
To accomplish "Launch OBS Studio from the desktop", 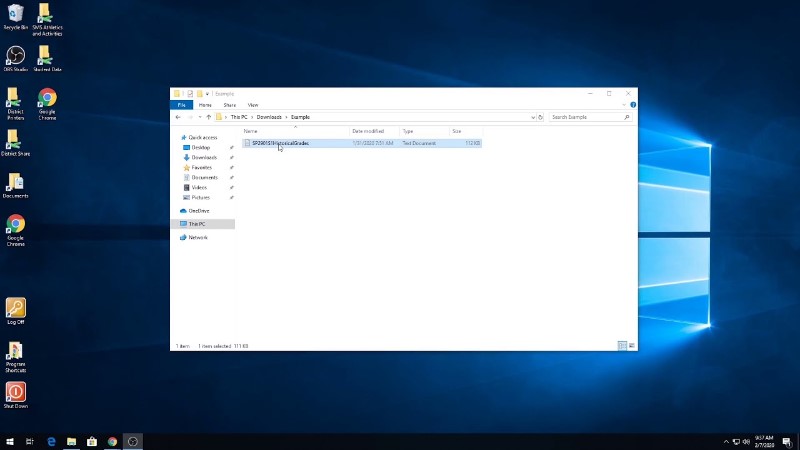I will [15, 56].
